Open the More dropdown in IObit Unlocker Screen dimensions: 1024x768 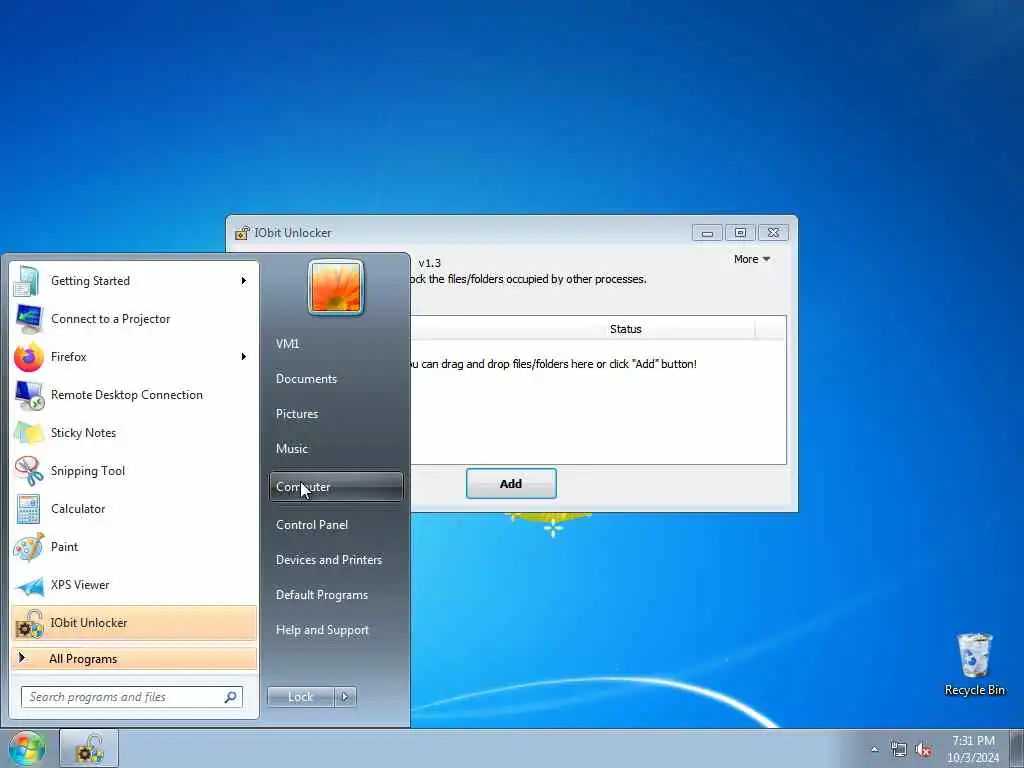[x=752, y=259]
